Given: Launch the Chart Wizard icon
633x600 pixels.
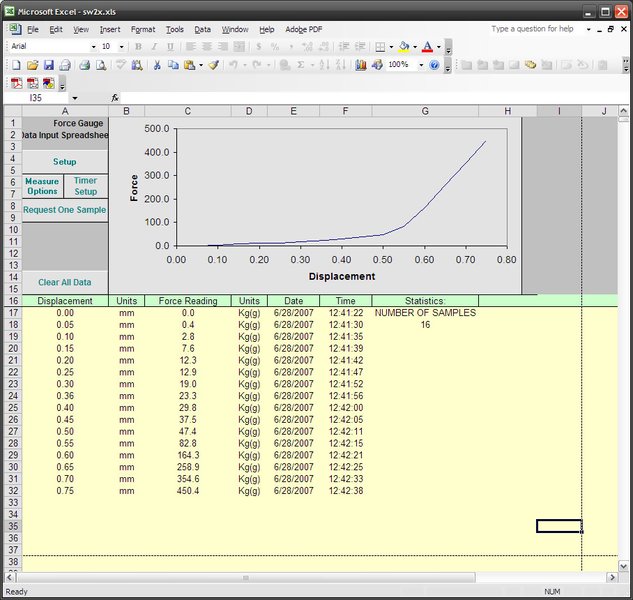Looking at the screenshot, I should tap(361, 65).
